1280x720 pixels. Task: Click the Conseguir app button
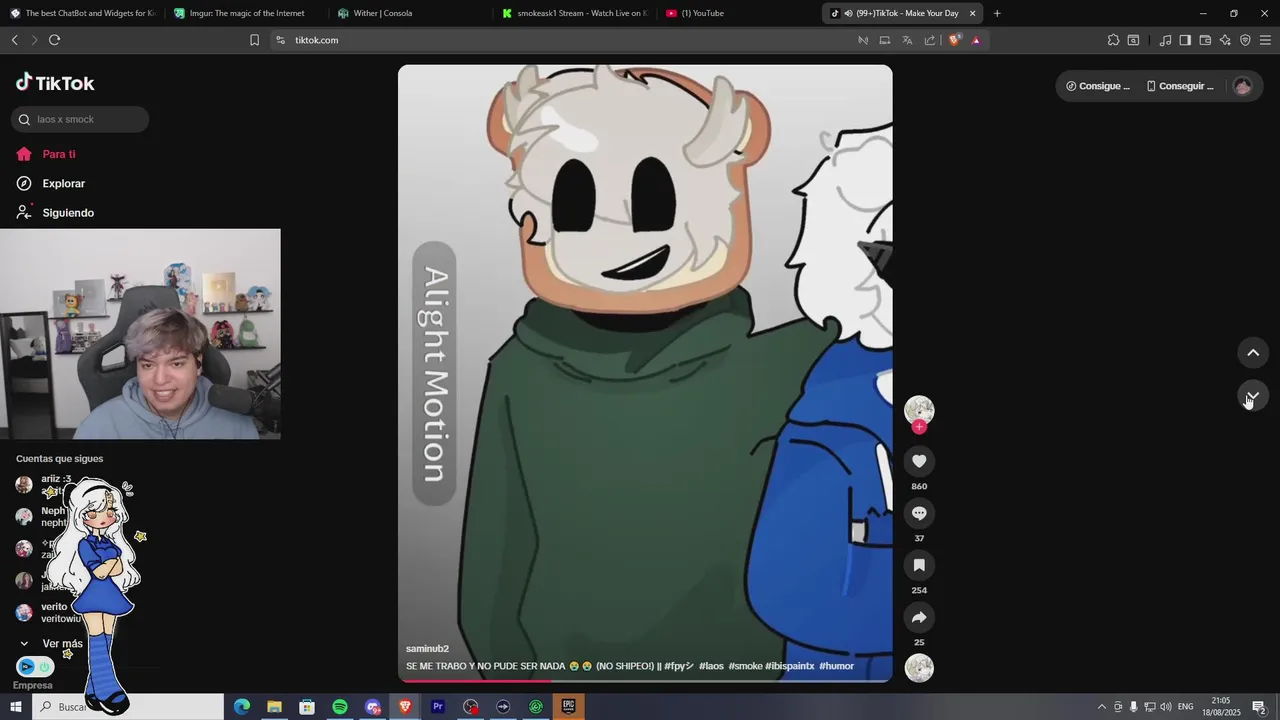[1180, 86]
